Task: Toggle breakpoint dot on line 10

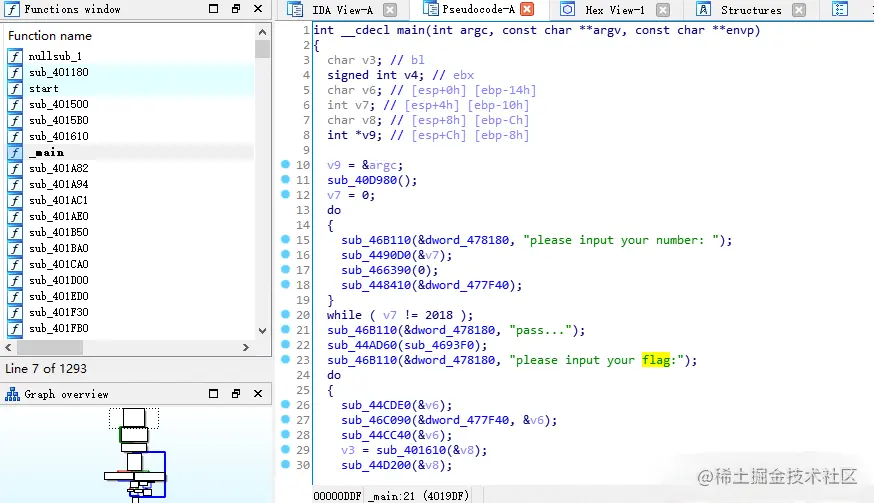Action: (x=285, y=165)
